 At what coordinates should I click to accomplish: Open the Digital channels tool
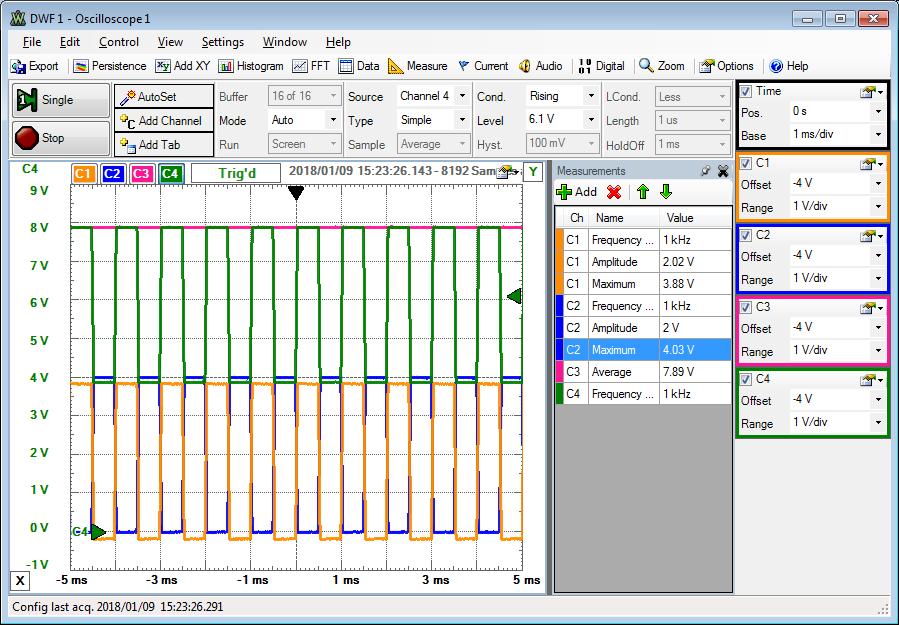pos(601,66)
